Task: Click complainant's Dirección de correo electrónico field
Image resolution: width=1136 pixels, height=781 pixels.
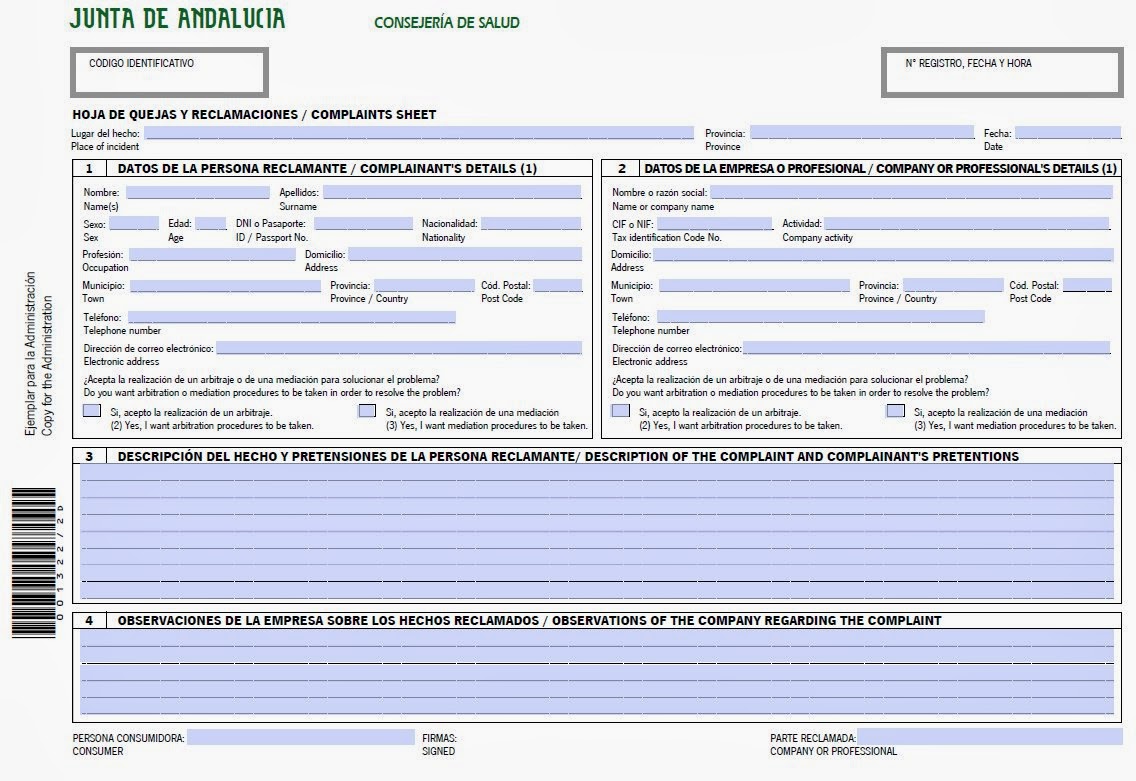Action: tap(399, 348)
